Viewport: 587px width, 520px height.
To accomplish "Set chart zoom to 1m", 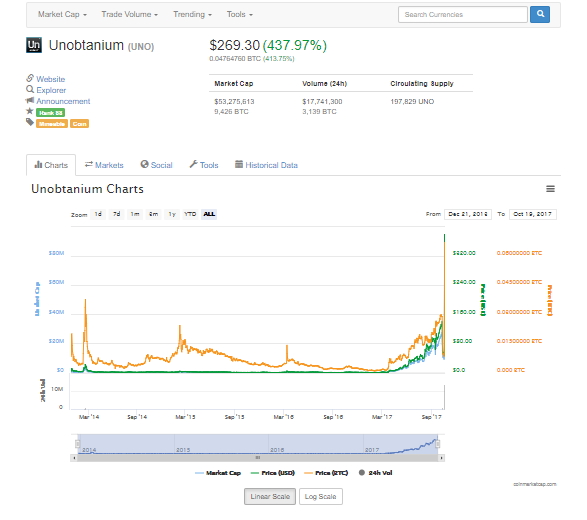I will [x=135, y=214].
